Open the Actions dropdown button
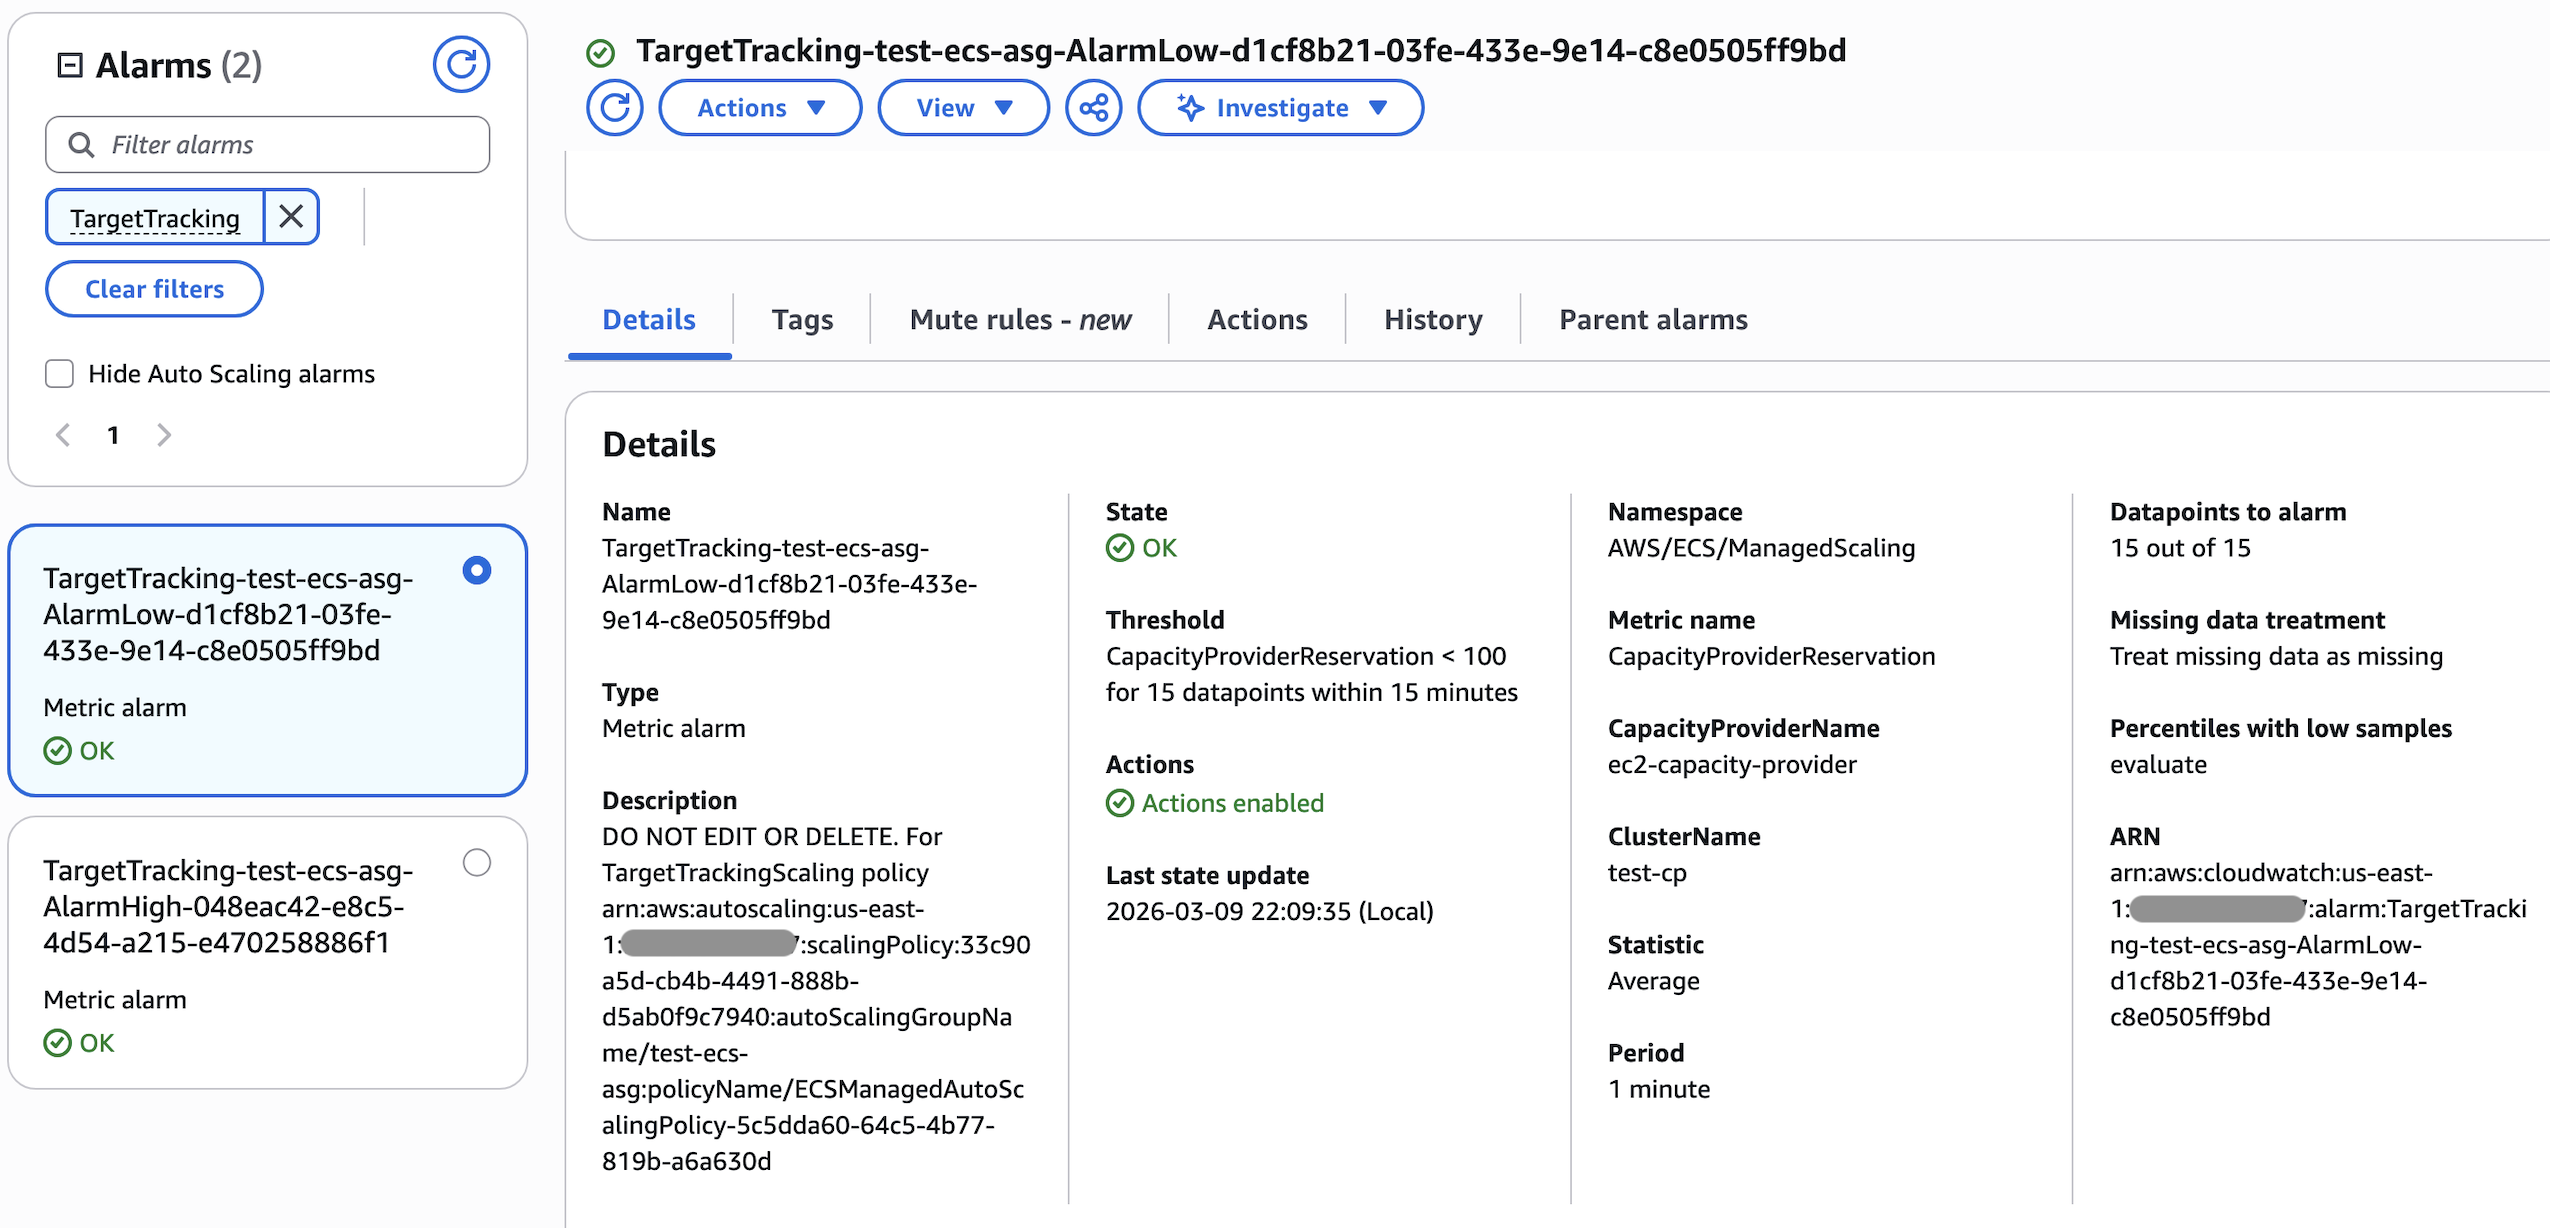This screenshot has width=2550, height=1228. click(x=760, y=108)
